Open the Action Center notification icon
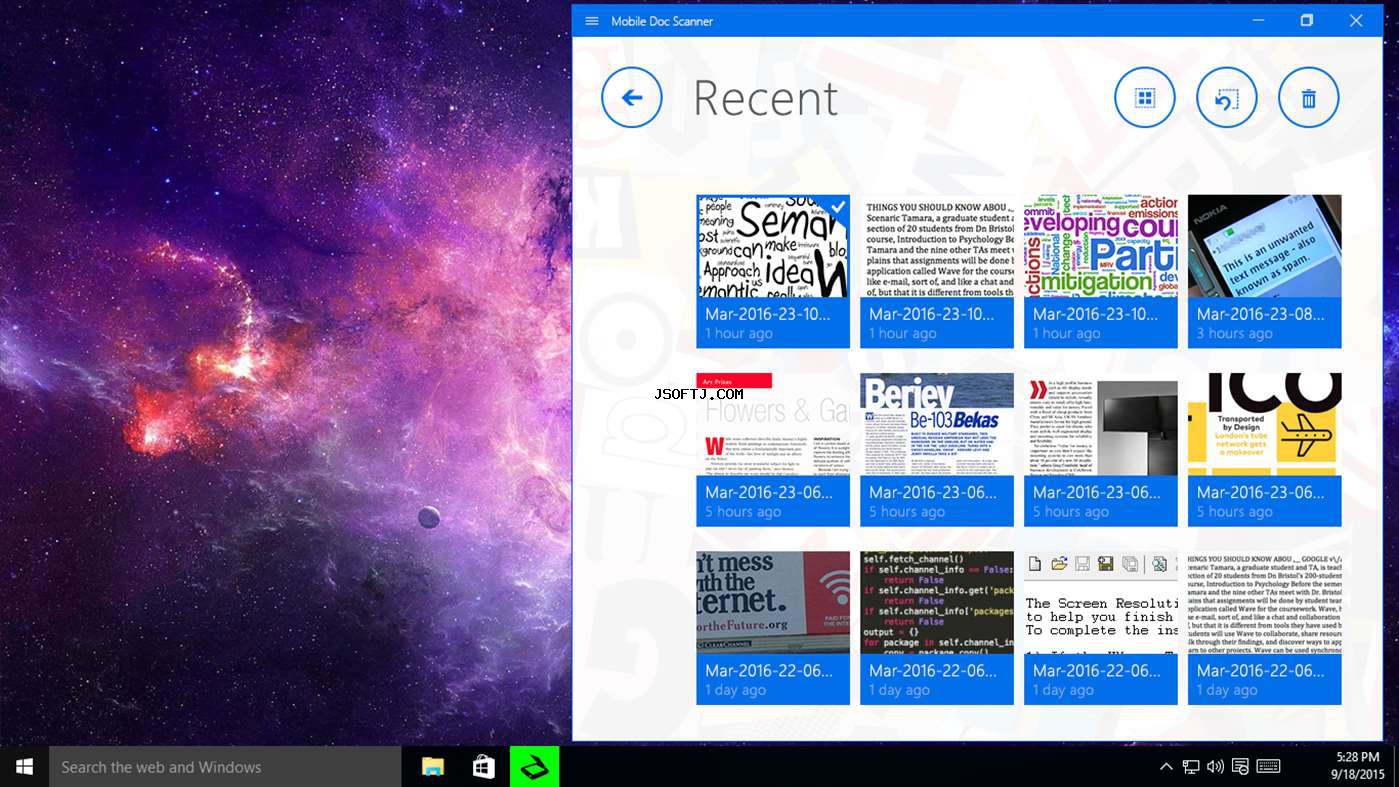Screen dimensions: 1399x787 pos(1240,767)
